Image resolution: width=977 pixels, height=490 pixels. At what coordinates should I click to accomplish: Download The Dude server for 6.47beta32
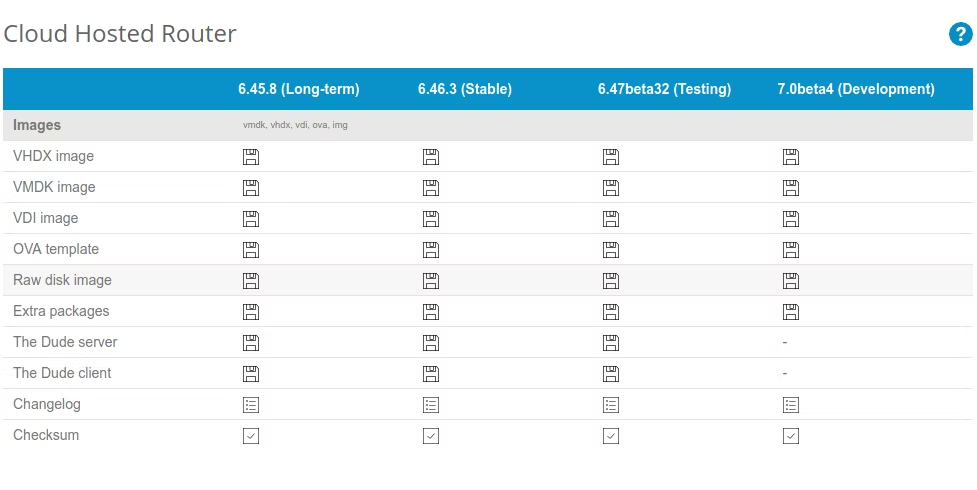(x=611, y=343)
